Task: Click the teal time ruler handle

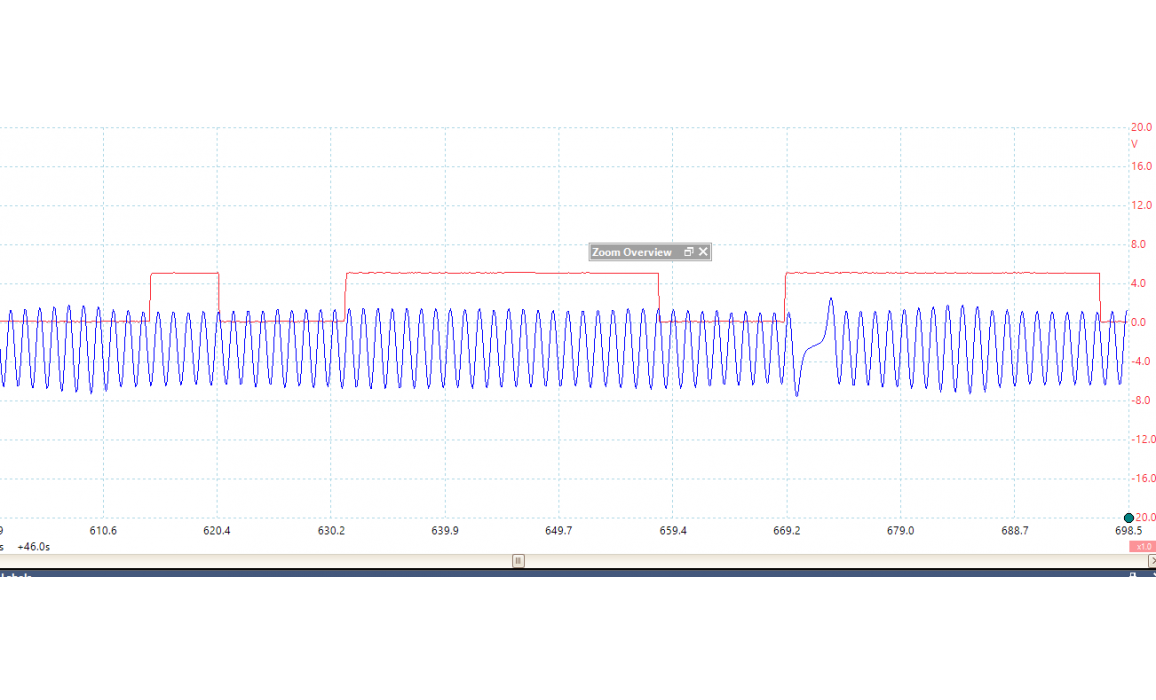Action: tap(1129, 518)
